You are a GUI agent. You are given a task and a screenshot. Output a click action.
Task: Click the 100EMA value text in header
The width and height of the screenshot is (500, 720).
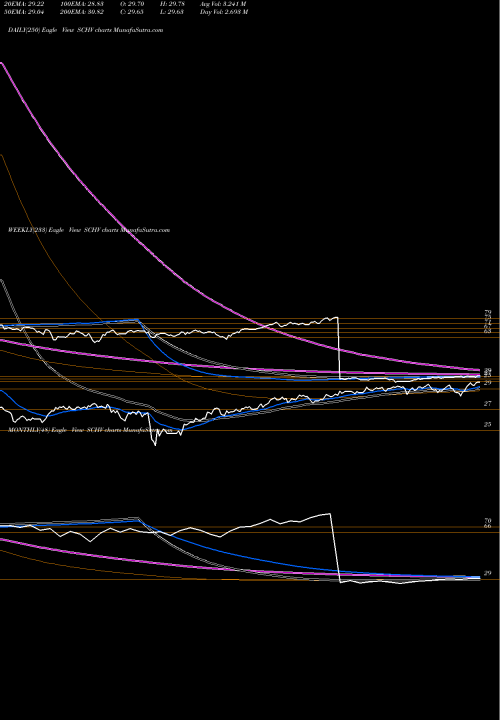84,4
